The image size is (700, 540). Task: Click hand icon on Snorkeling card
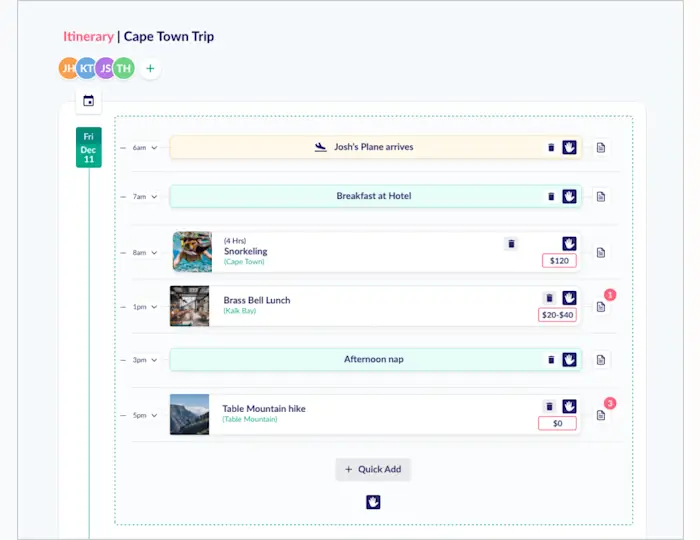coord(569,244)
